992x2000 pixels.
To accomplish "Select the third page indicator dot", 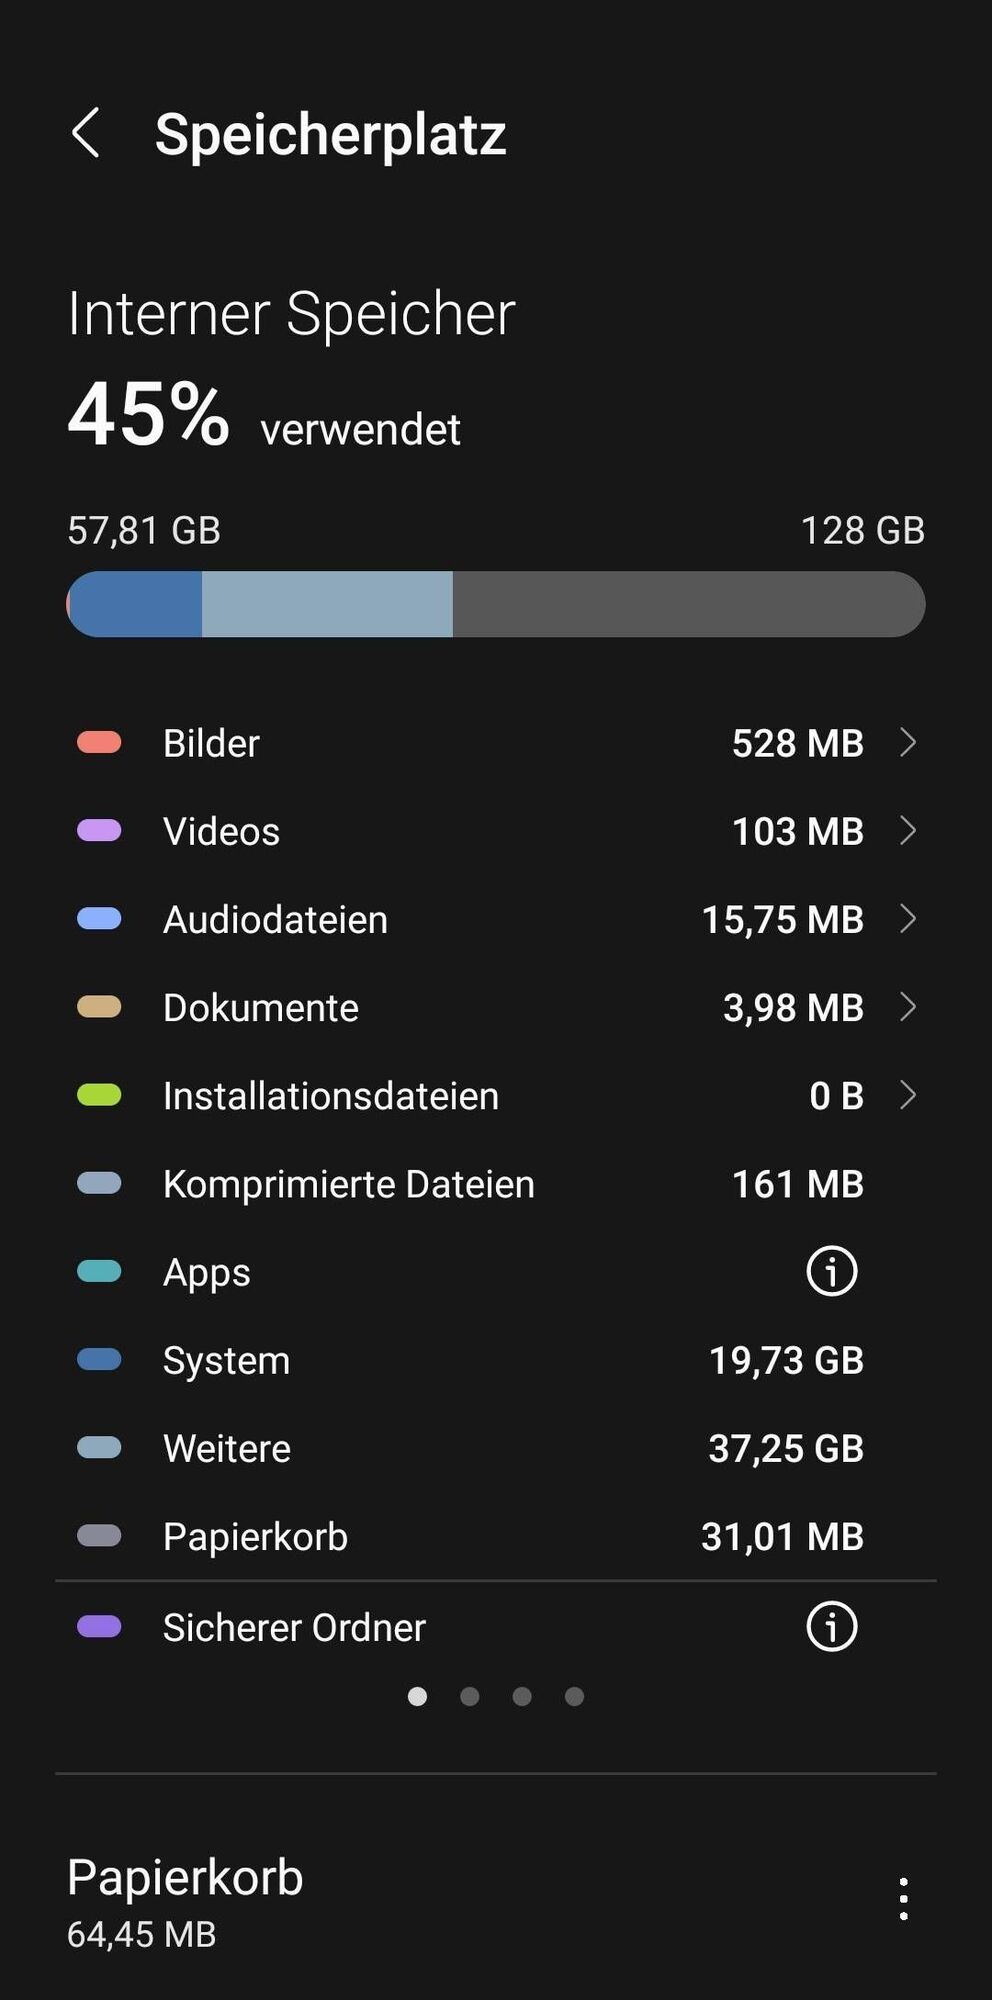I will 521,1696.
